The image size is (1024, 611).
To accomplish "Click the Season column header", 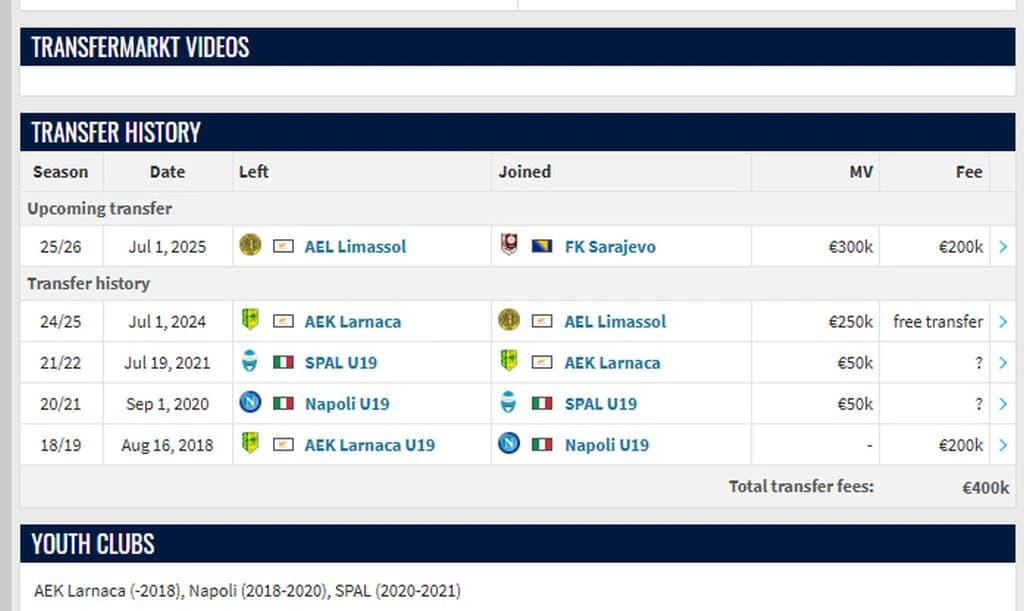I will coord(61,172).
